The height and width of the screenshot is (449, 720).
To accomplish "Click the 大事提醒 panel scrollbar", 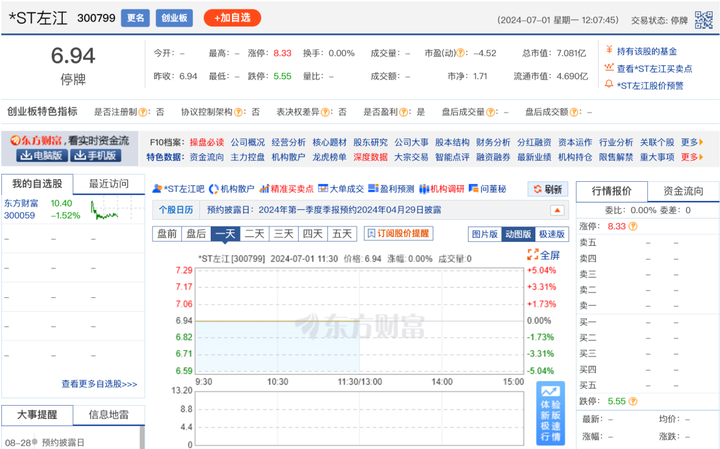I will (142, 438).
